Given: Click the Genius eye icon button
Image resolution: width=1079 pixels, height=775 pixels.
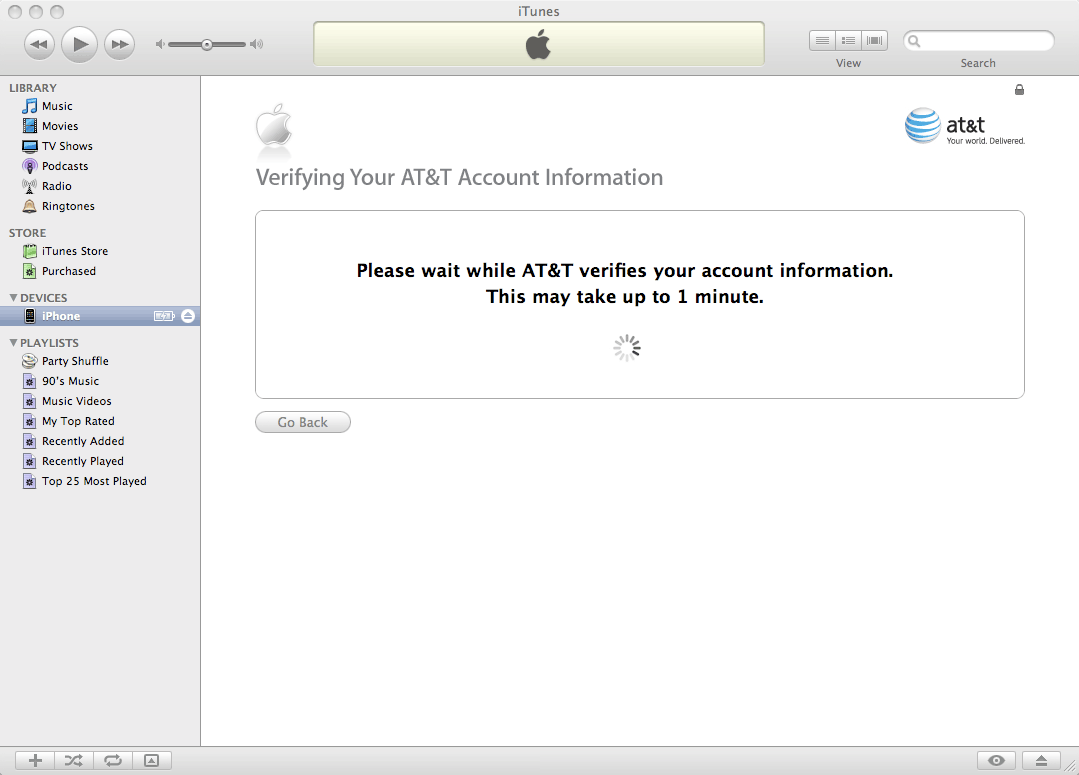Looking at the screenshot, I should click(996, 761).
